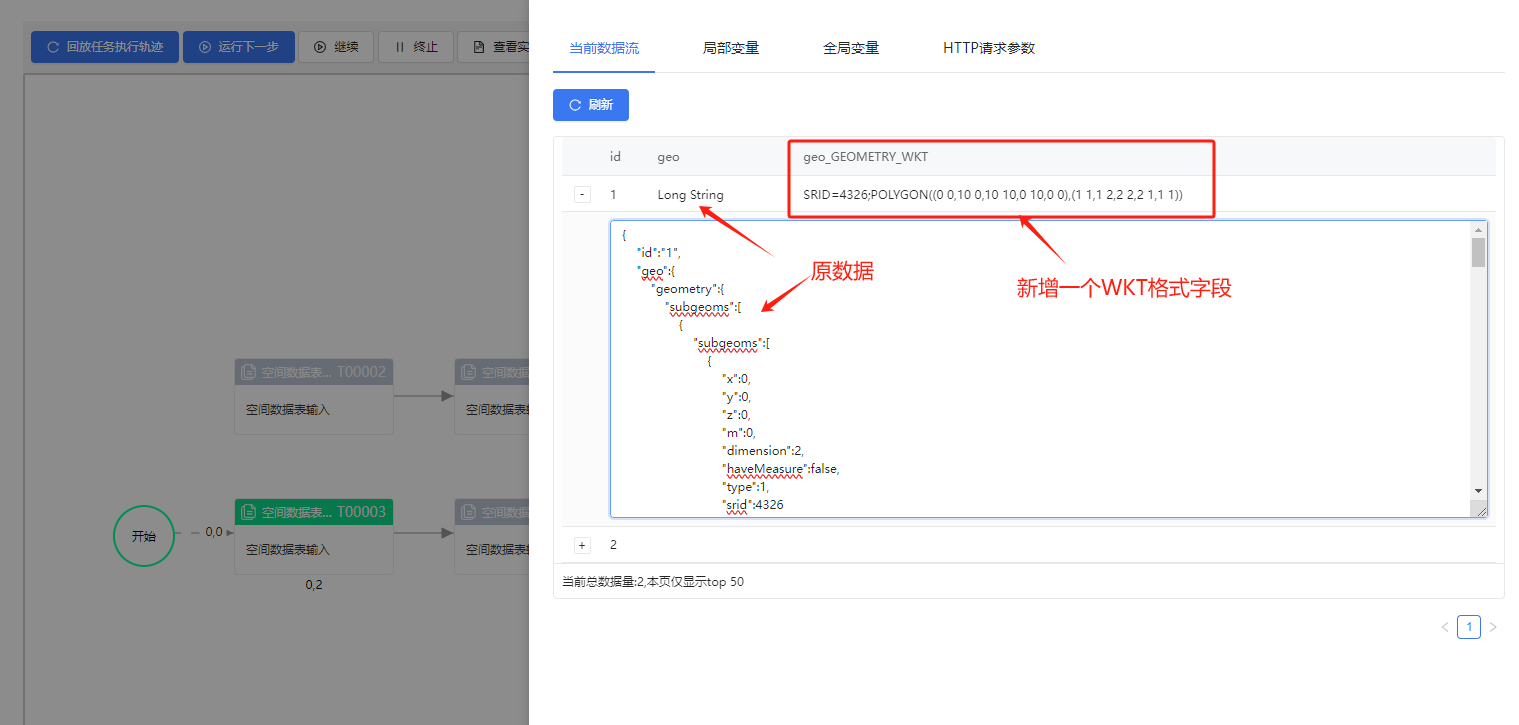The height and width of the screenshot is (725, 1519).
Task: Collapse row 1 using the minus control
Action: point(582,194)
